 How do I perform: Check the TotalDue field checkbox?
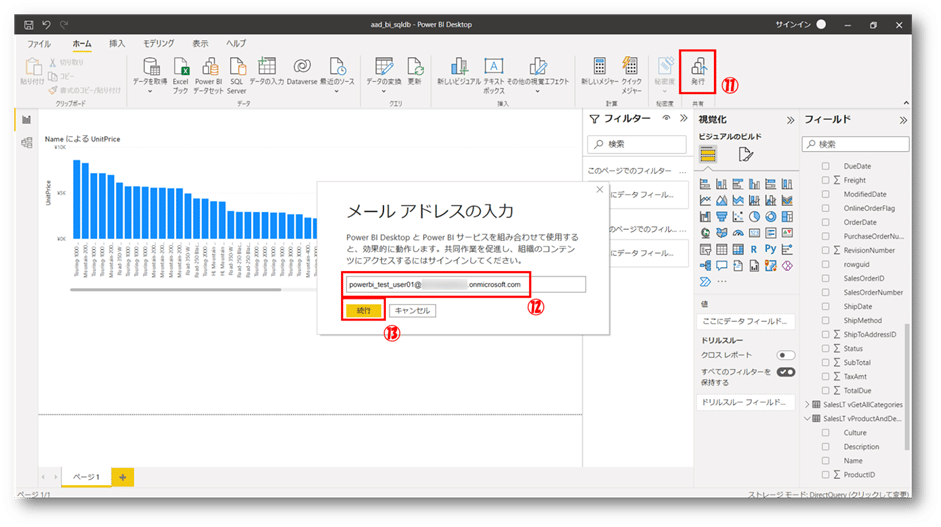826,390
